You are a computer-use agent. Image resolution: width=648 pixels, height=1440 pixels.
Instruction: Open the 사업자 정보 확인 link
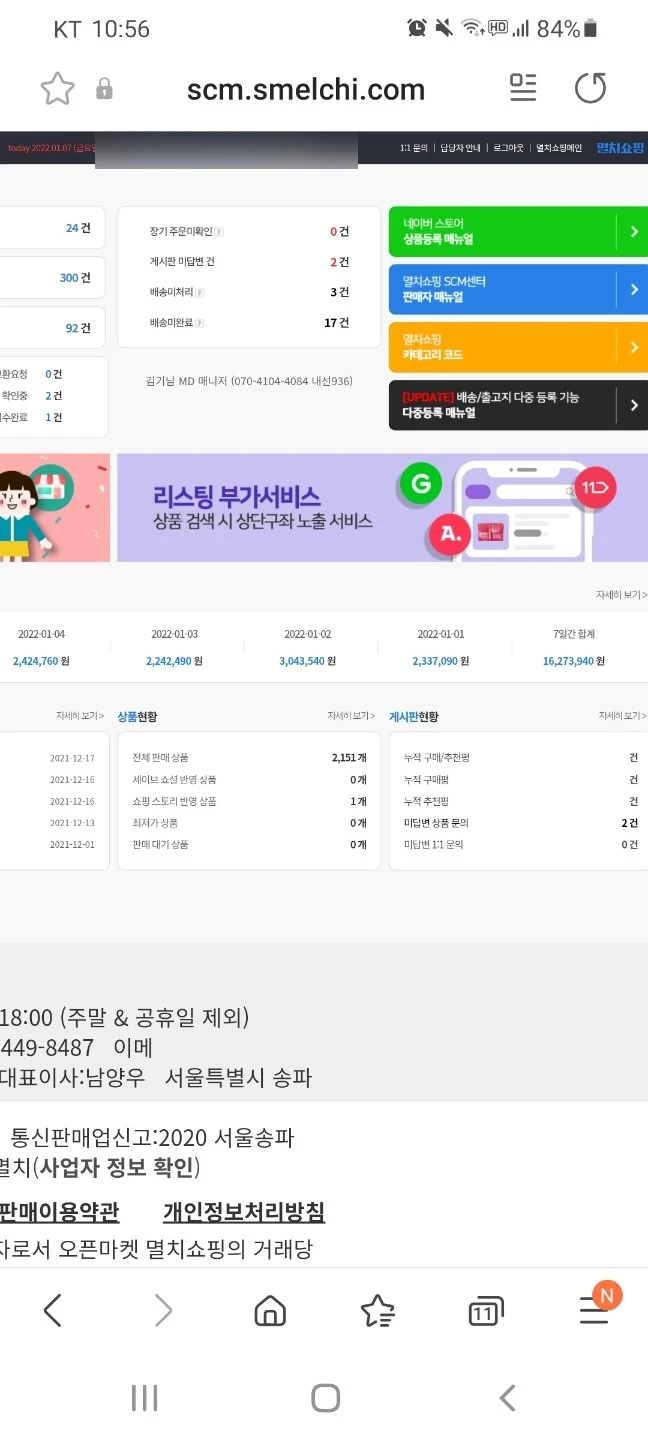click(x=119, y=1167)
